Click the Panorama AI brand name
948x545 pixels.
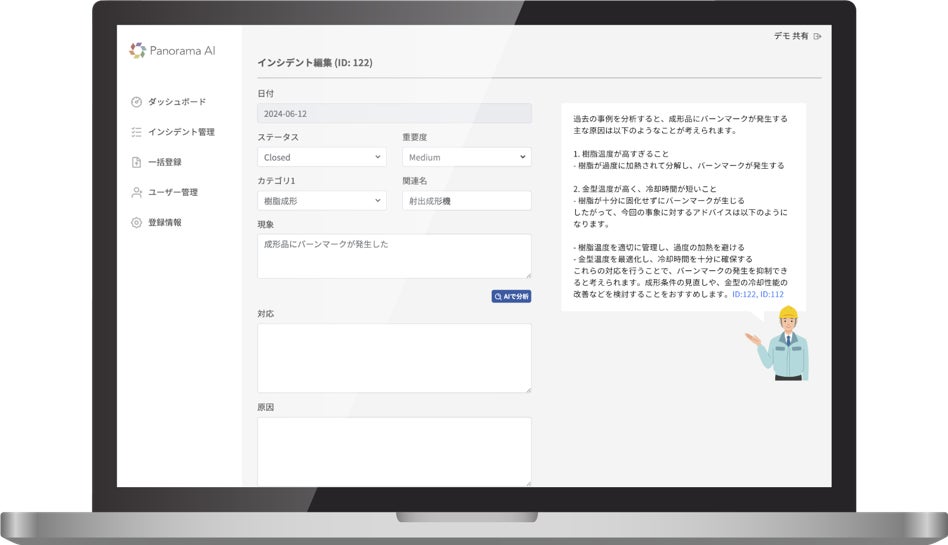tap(183, 51)
